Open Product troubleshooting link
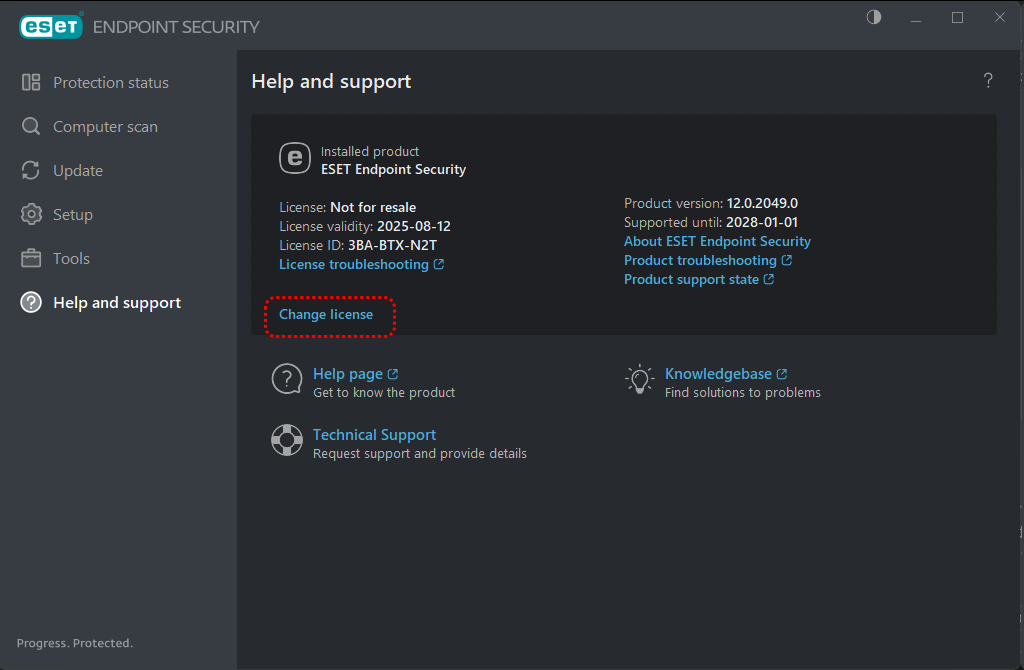 pyautogui.click(x=700, y=261)
